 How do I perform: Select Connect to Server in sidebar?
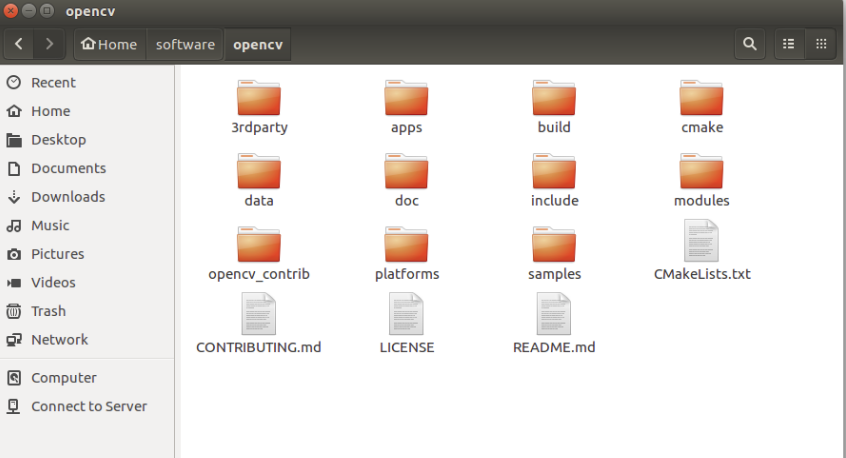pyautogui.click(x=87, y=407)
